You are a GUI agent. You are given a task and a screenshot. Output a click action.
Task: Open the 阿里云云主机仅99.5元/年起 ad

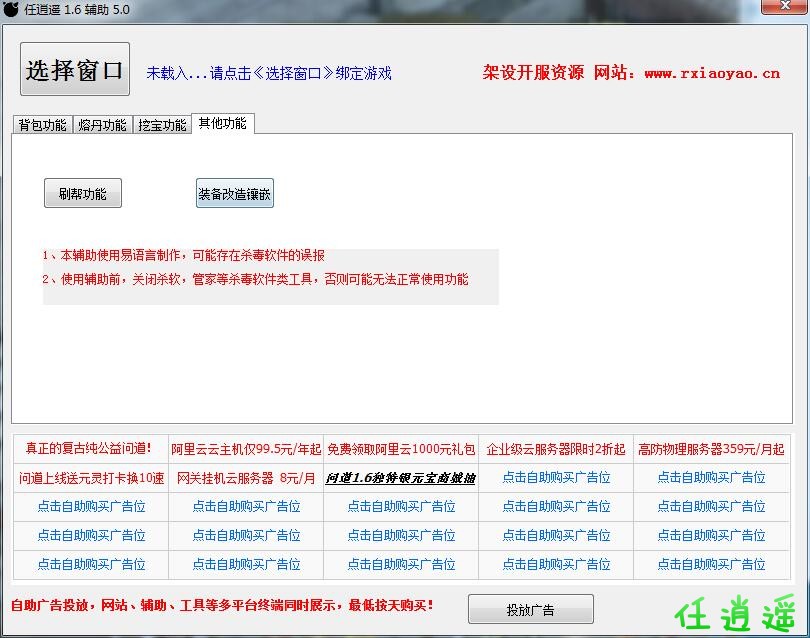pos(246,449)
